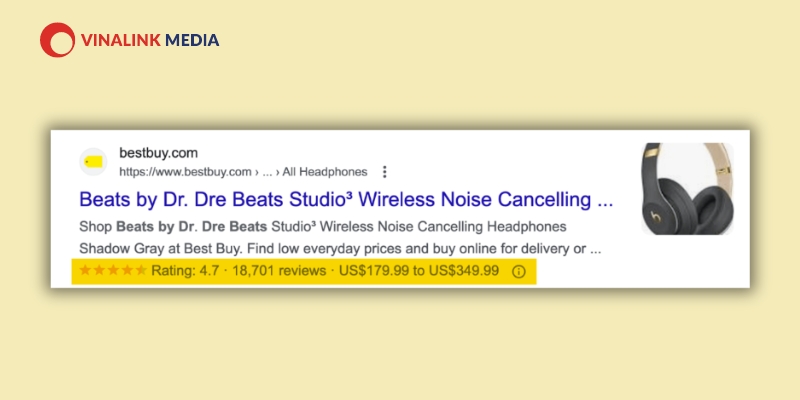Open the three-dot result options menu

(x=385, y=172)
